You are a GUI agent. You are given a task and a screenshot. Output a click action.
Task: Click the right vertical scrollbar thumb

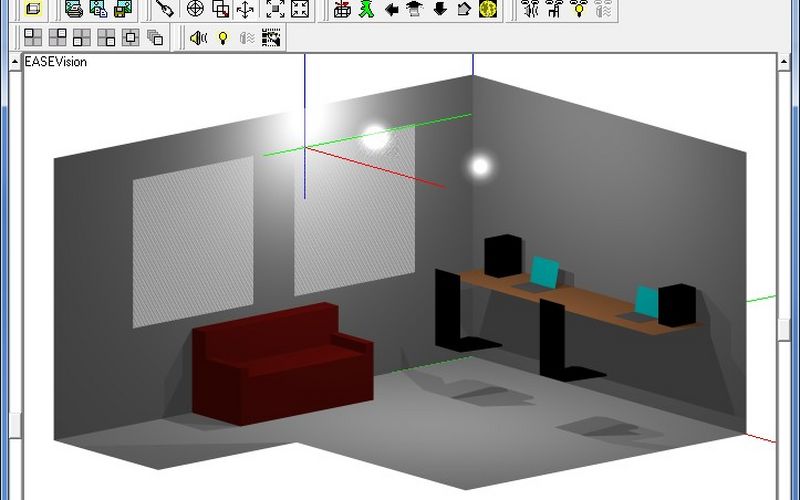point(785,329)
